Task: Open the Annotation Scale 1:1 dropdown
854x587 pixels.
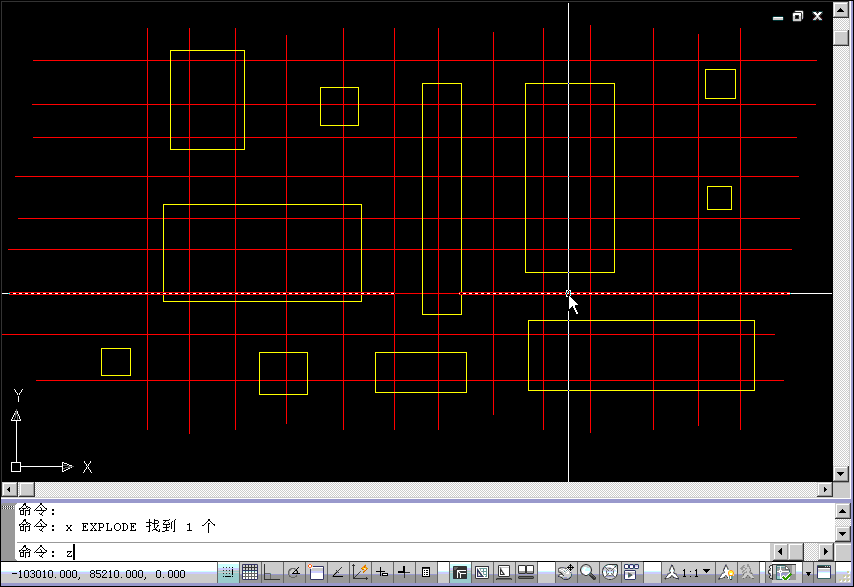Action: (x=688, y=573)
